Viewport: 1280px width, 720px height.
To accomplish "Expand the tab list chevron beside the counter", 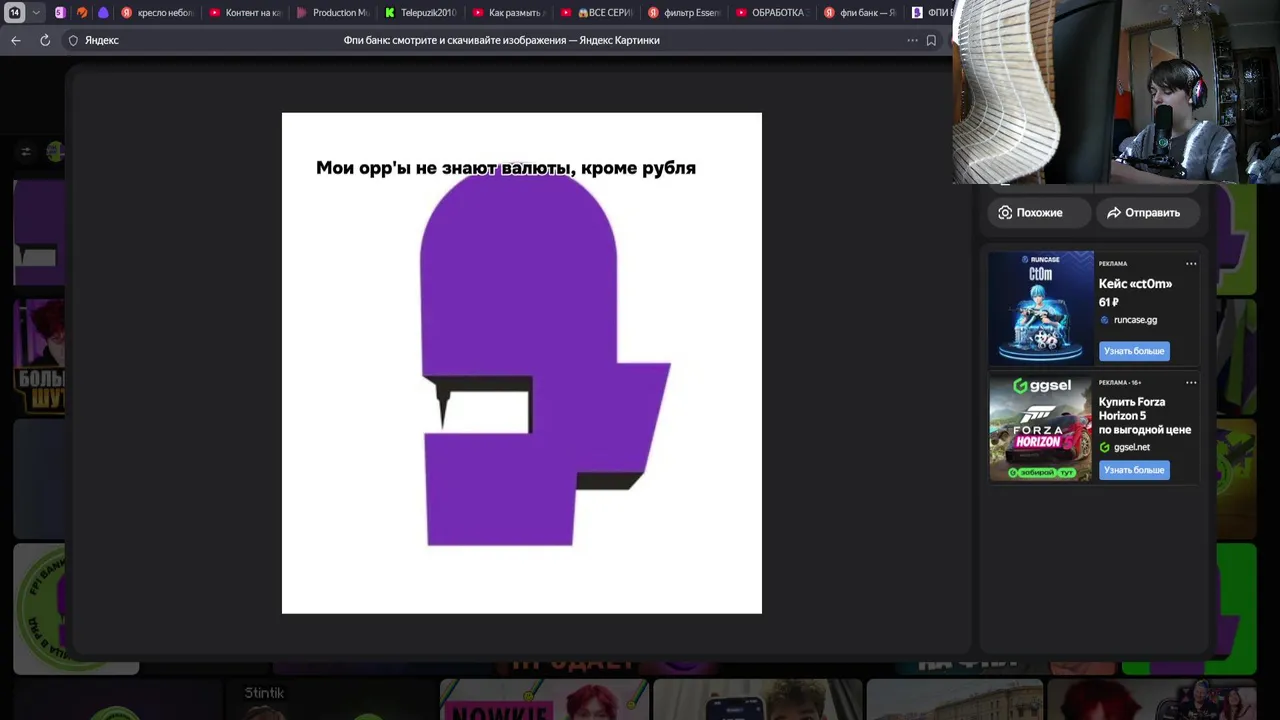I will click(36, 13).
